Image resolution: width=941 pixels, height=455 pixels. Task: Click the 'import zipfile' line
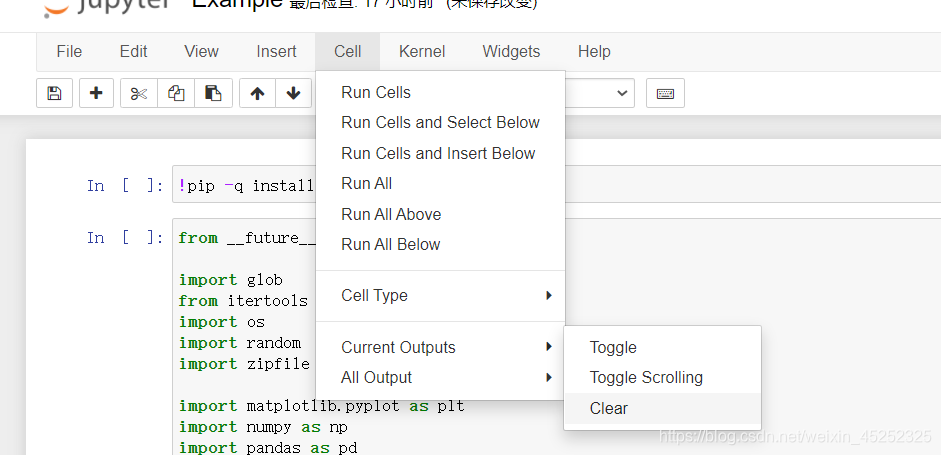[x=244, y=364]
